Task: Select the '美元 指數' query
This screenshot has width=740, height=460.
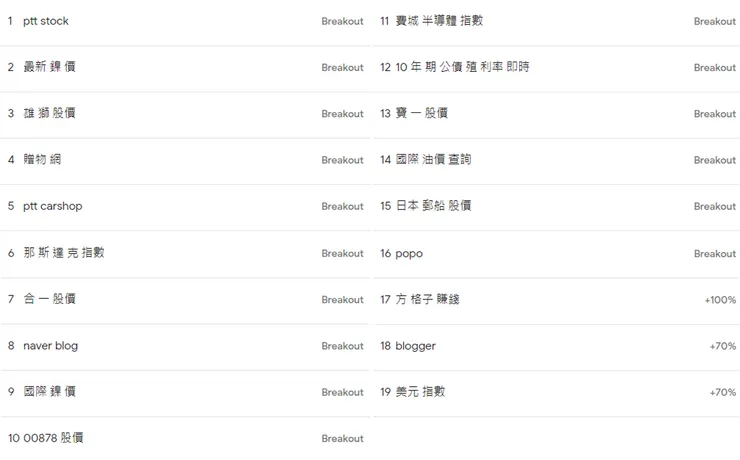Action: point(420,392)
